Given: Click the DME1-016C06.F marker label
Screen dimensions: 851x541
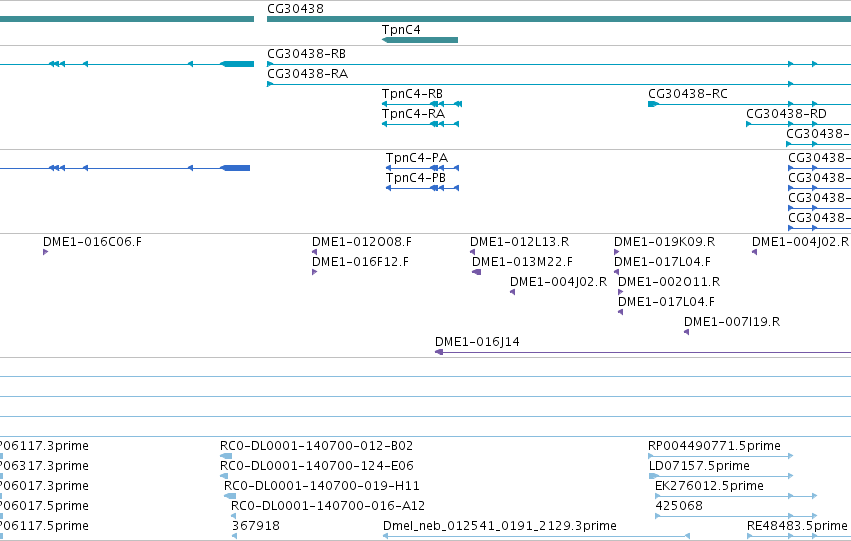Looking at the screenshot, I should (92, 242).
